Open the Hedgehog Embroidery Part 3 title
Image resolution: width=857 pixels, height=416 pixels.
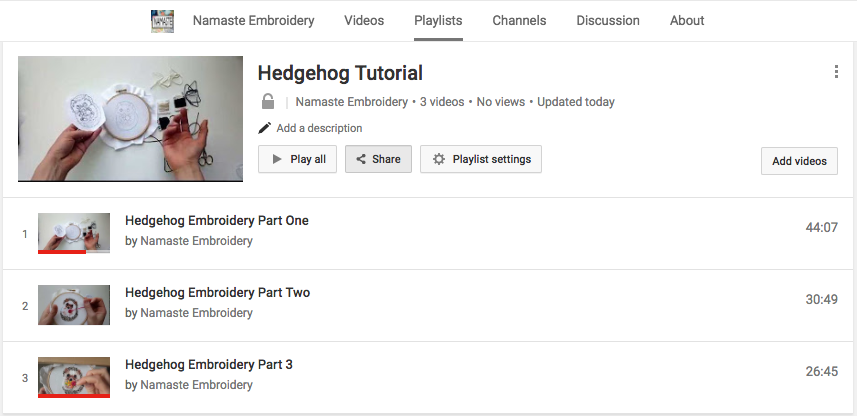click(x=208, y=365)
